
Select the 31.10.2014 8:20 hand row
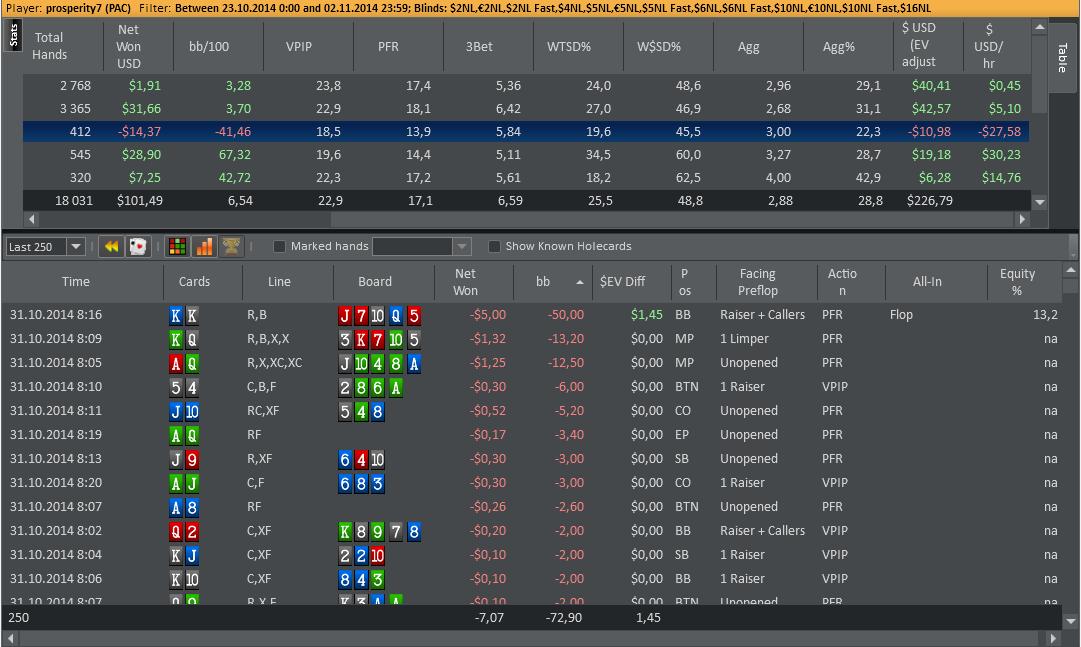tap(532, 483)
